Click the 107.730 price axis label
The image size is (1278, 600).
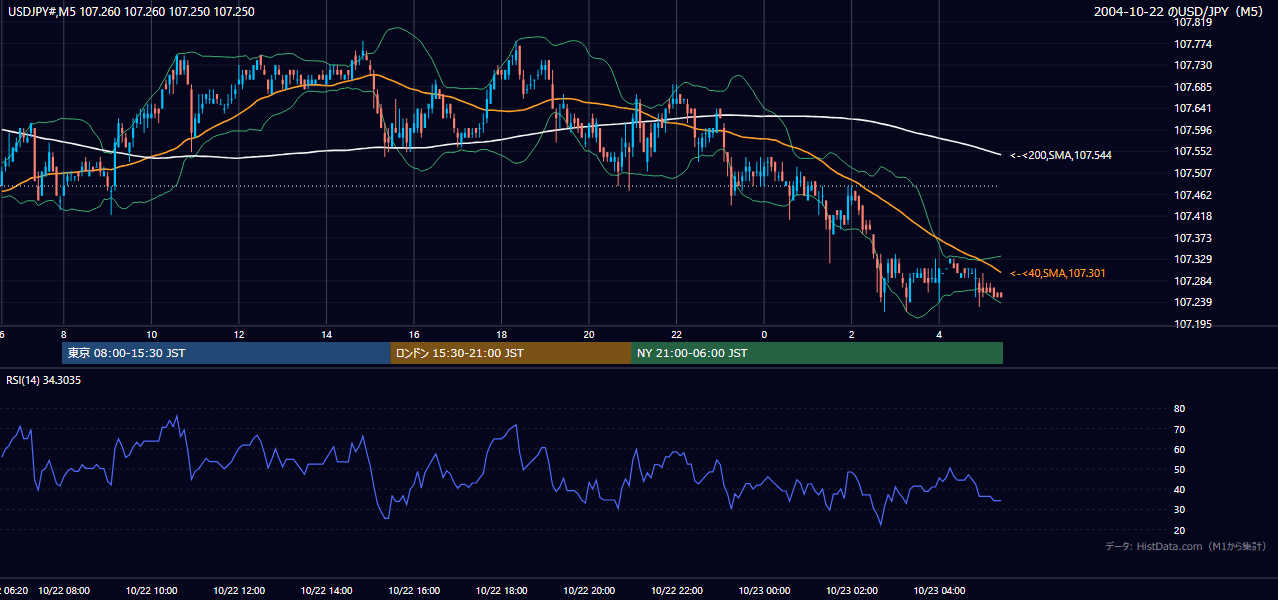point(1193,66)
